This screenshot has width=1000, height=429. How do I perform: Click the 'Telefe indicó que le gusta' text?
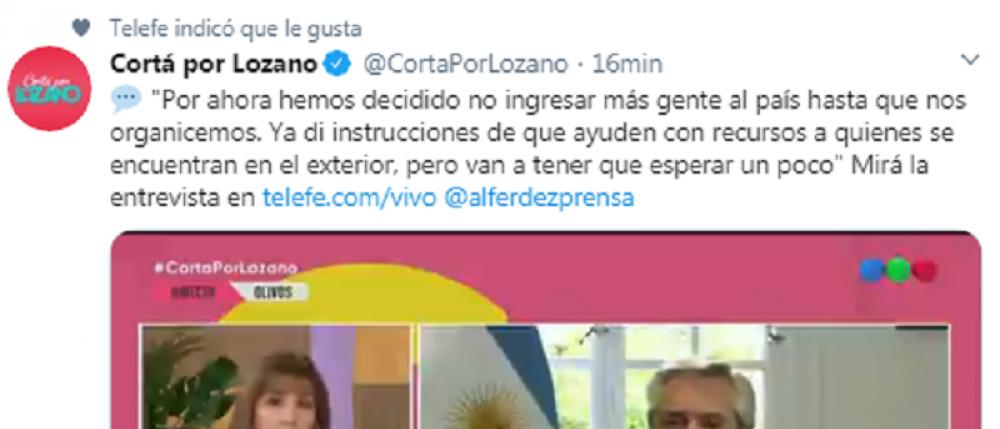click(235, 28)
